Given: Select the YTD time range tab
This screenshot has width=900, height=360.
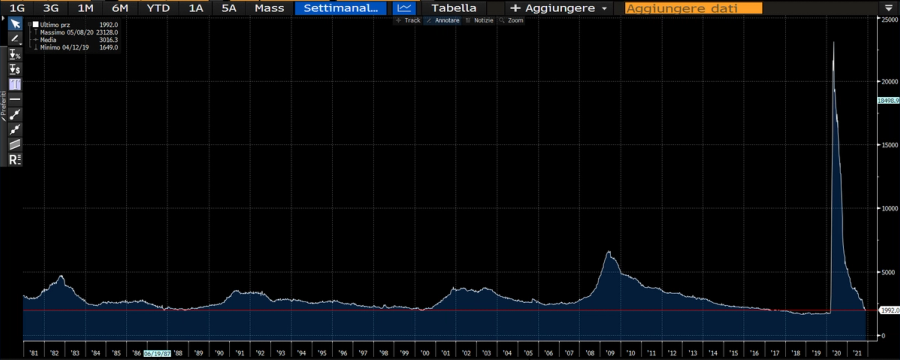Looking at the screenshot, I should coord(158,8).
